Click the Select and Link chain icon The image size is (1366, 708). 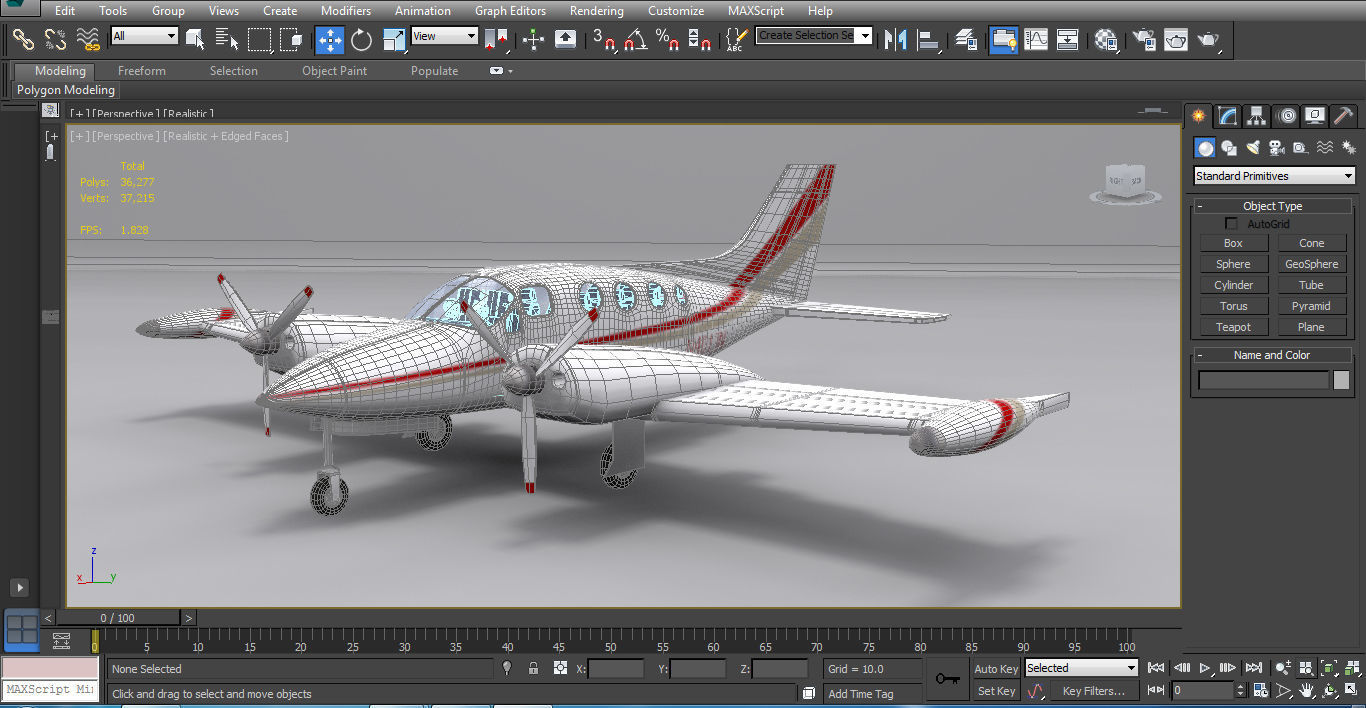tap(23, 40)
